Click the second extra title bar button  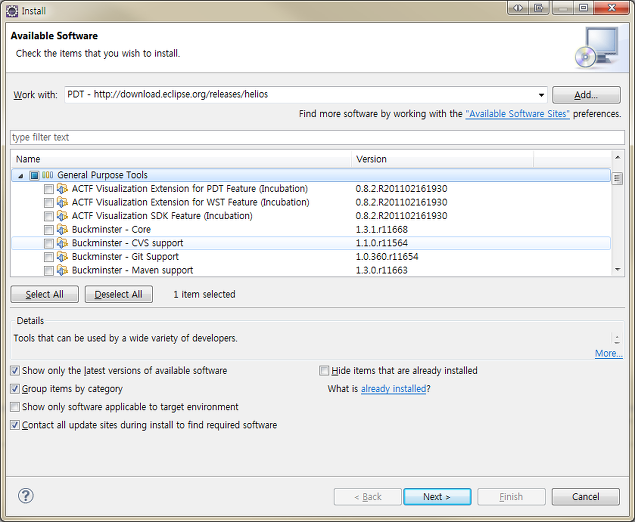click(x=539, y=8)
